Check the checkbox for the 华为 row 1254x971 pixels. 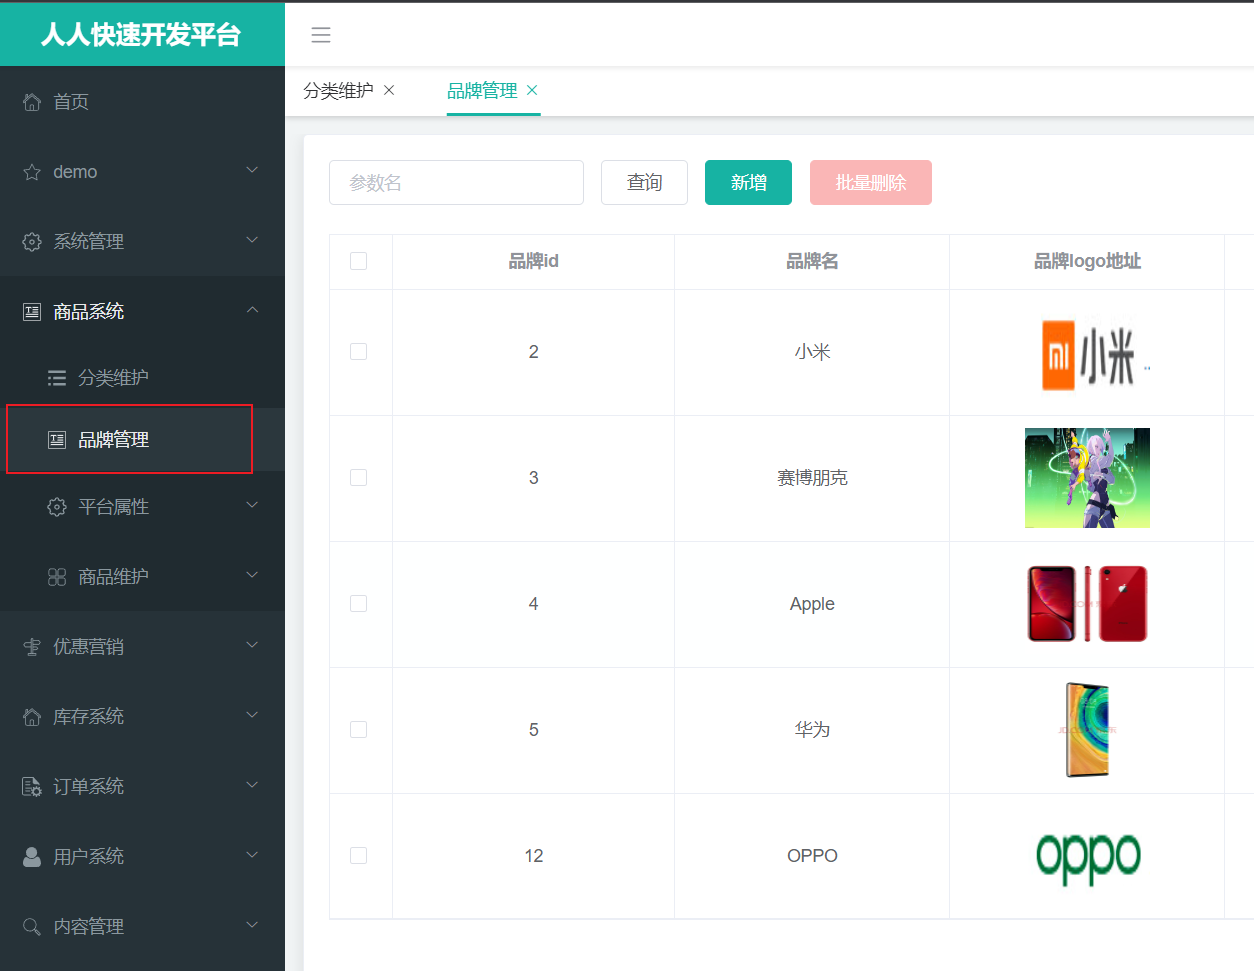click(359, 730)
